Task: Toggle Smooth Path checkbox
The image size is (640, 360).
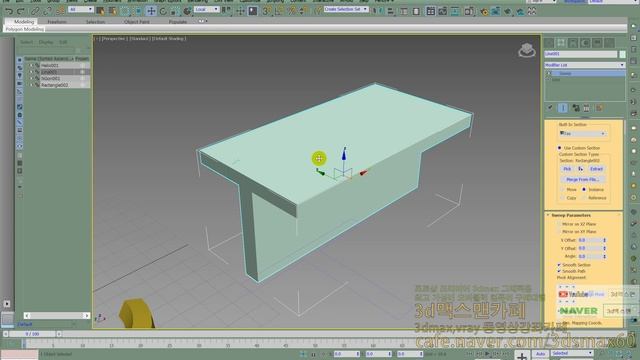Action: tap(559, 271)
